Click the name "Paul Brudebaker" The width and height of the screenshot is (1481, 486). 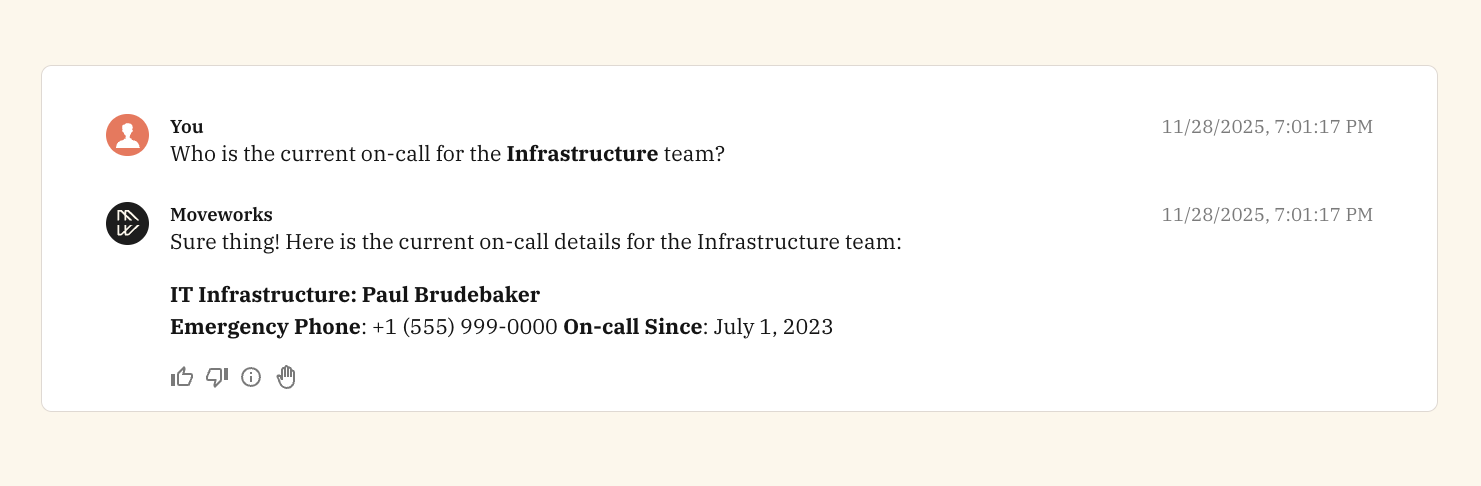(x=451, y=295)
